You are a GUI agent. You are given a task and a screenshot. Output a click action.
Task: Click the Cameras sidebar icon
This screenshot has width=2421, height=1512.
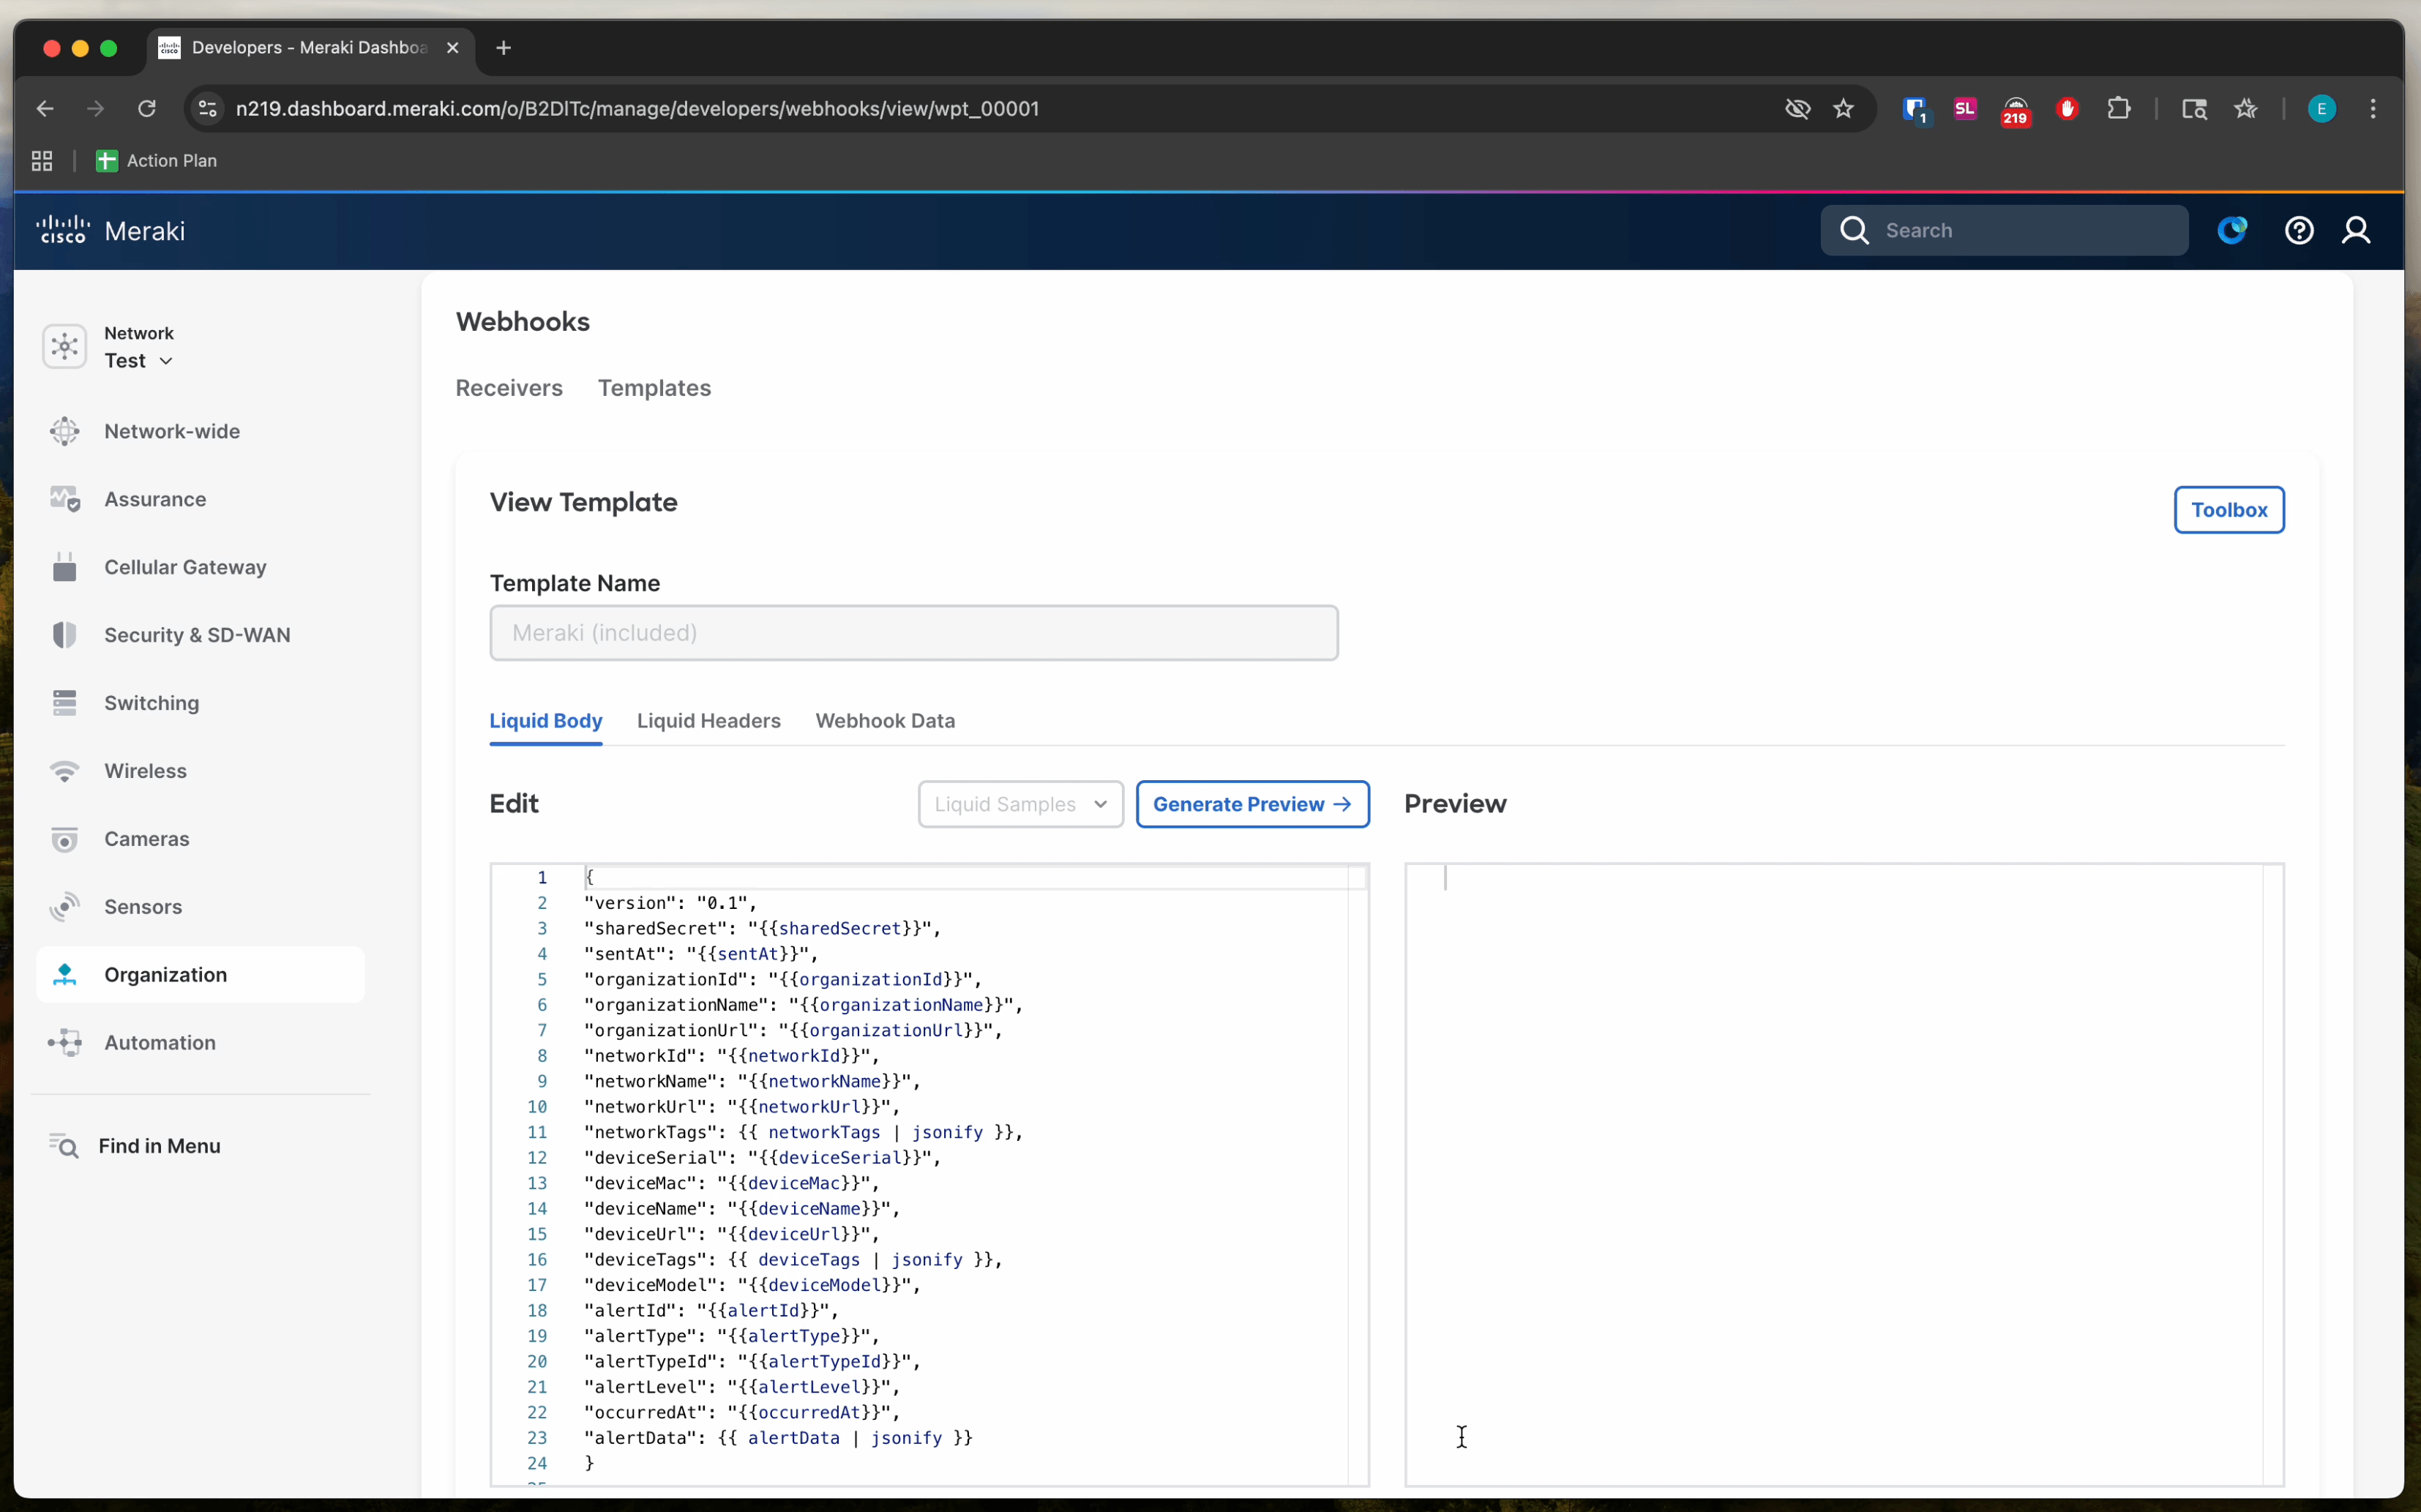point(65,839)
